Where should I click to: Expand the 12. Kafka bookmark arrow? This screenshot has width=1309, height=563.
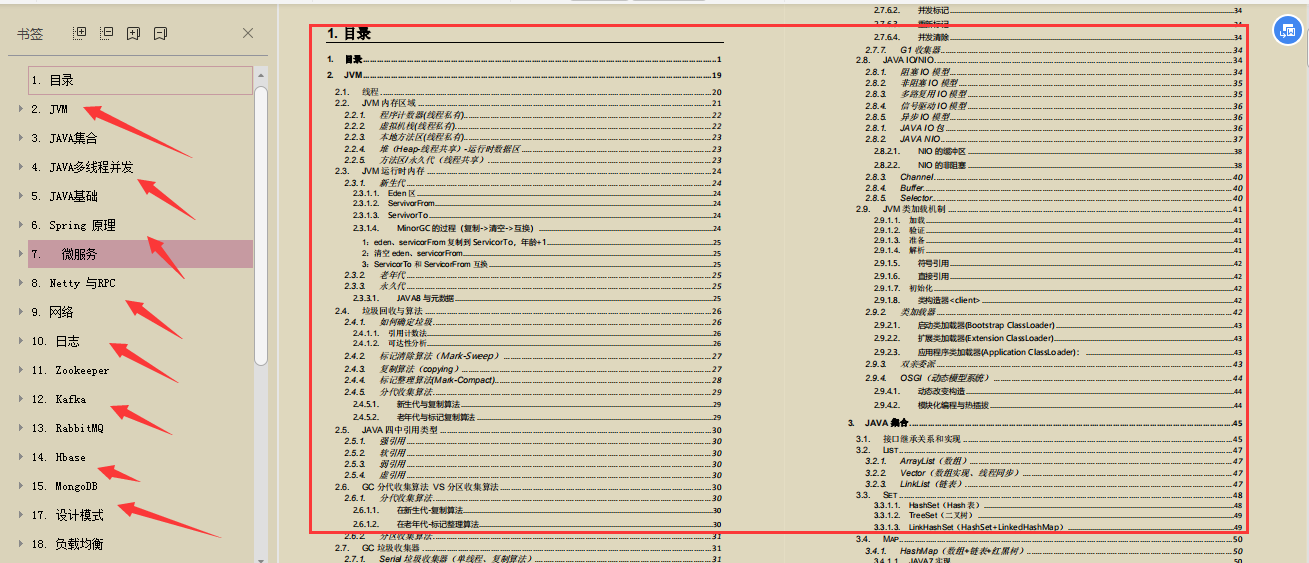click(x=20, y=399)
